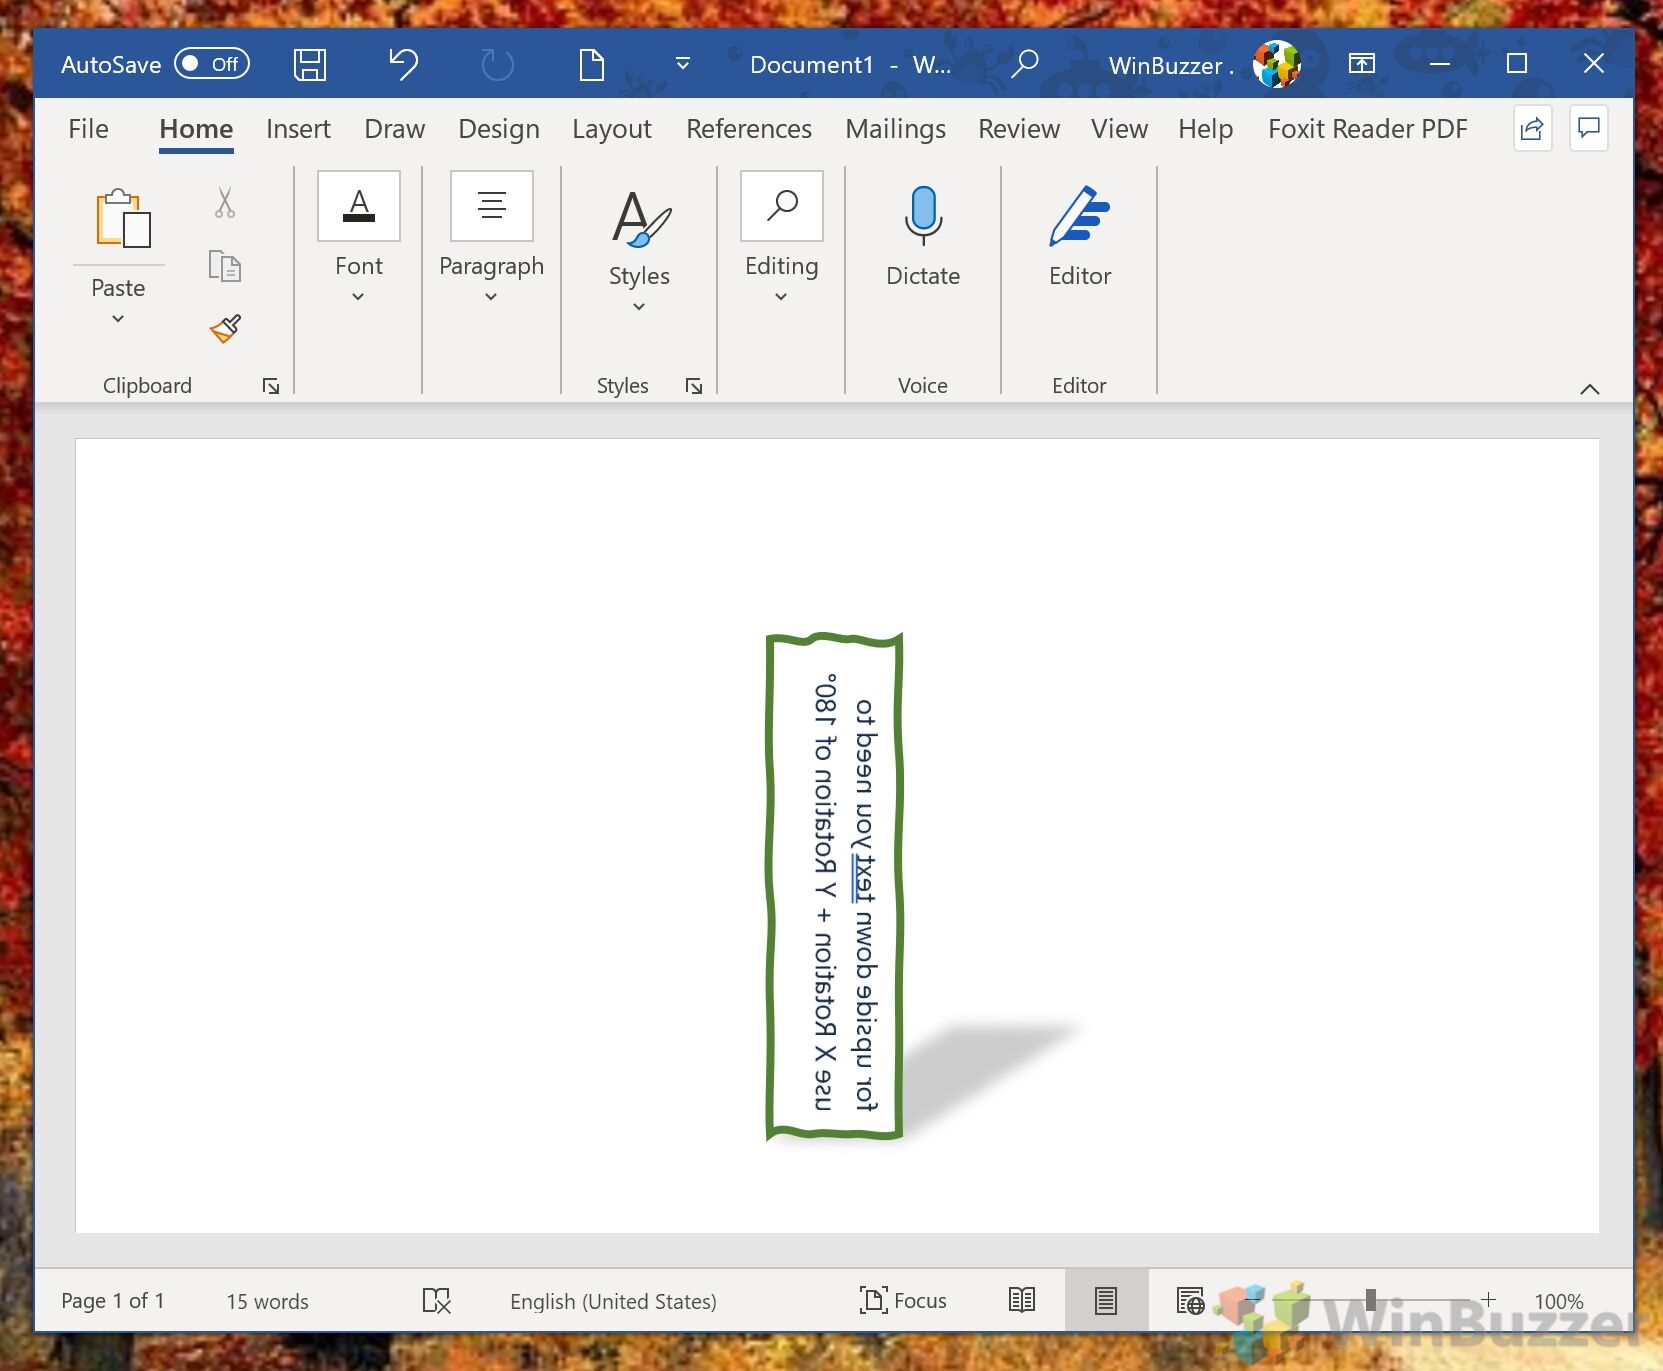Click English (United States) language

point(613,1301)
